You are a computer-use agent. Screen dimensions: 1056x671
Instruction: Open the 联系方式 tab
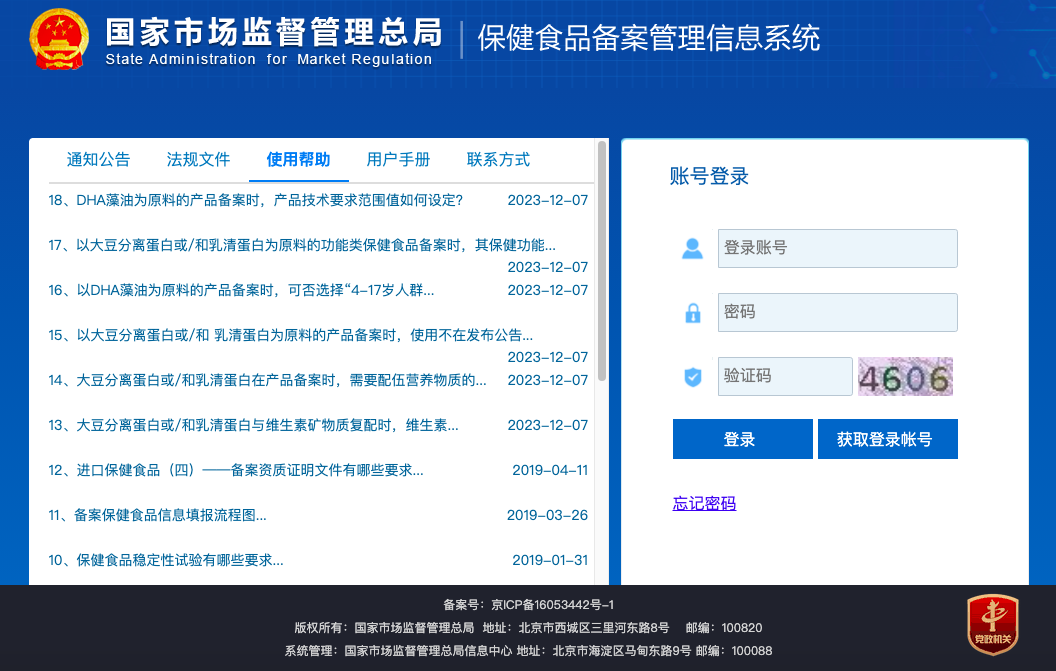(498, 160)
